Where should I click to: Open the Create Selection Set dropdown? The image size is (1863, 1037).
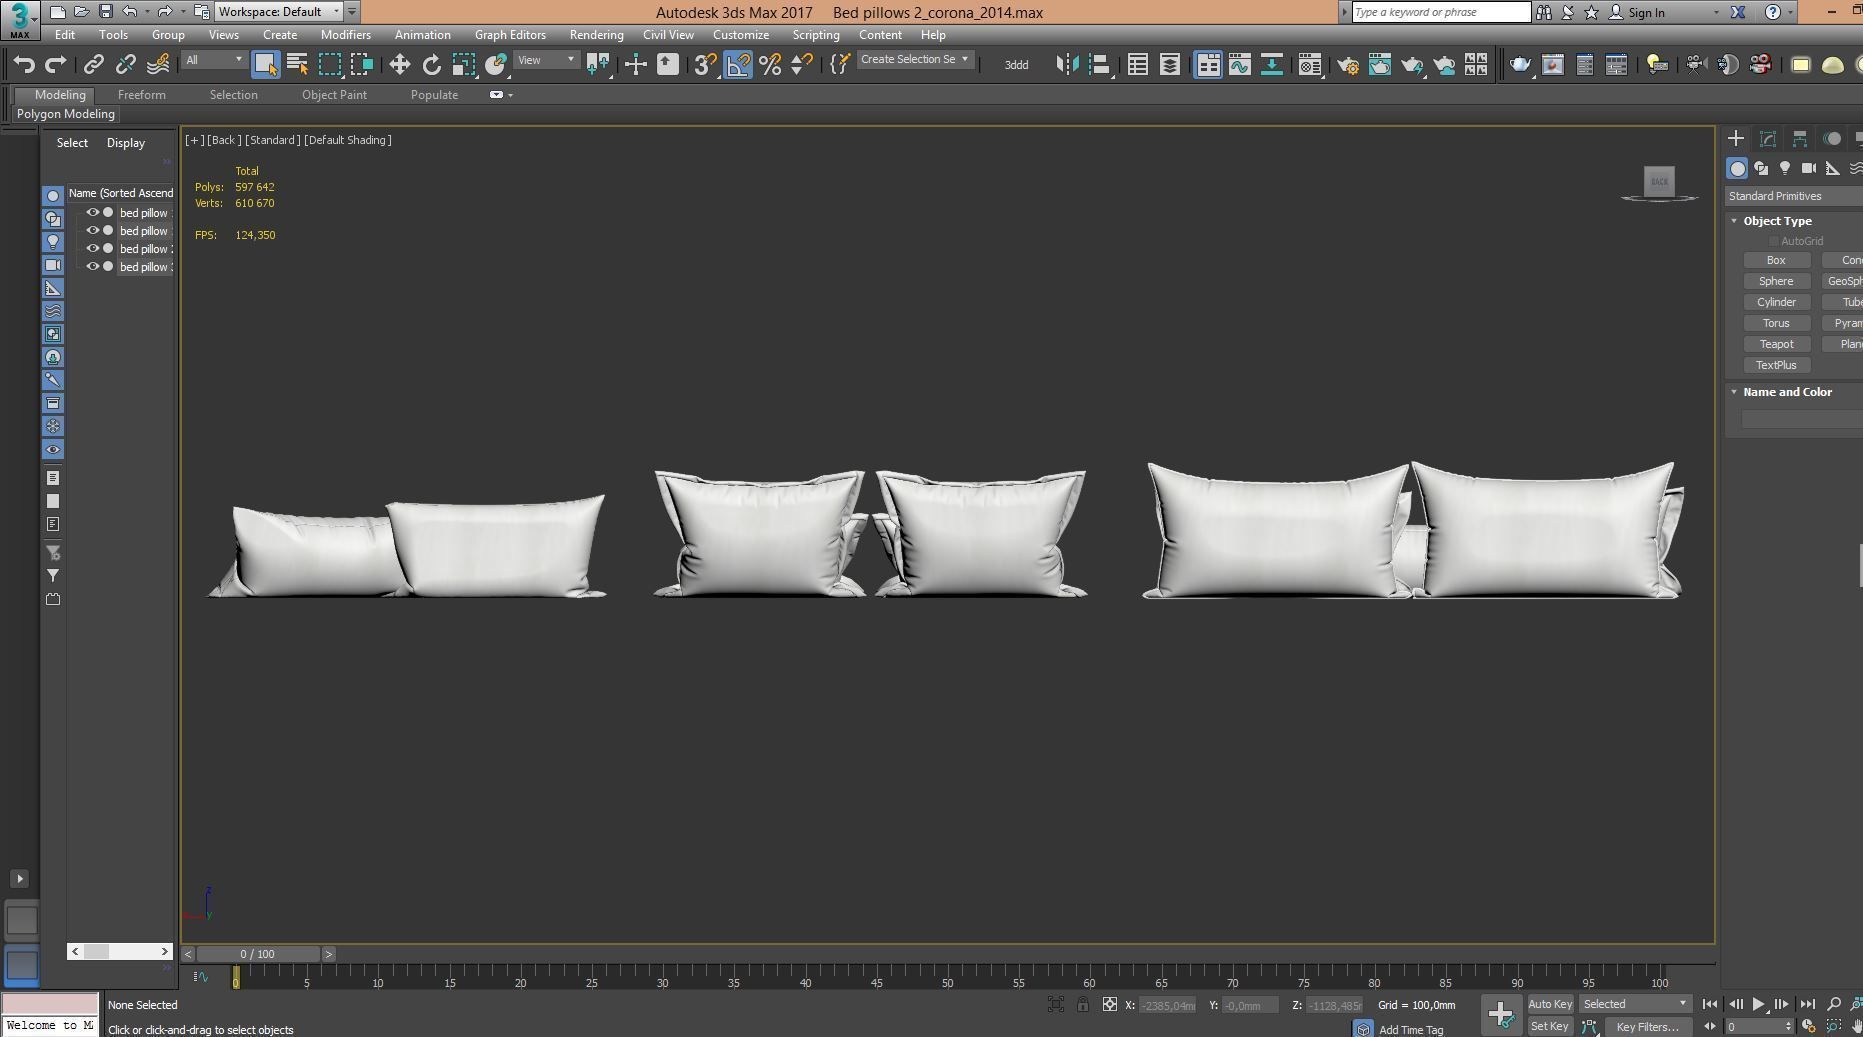coord(914,60)
